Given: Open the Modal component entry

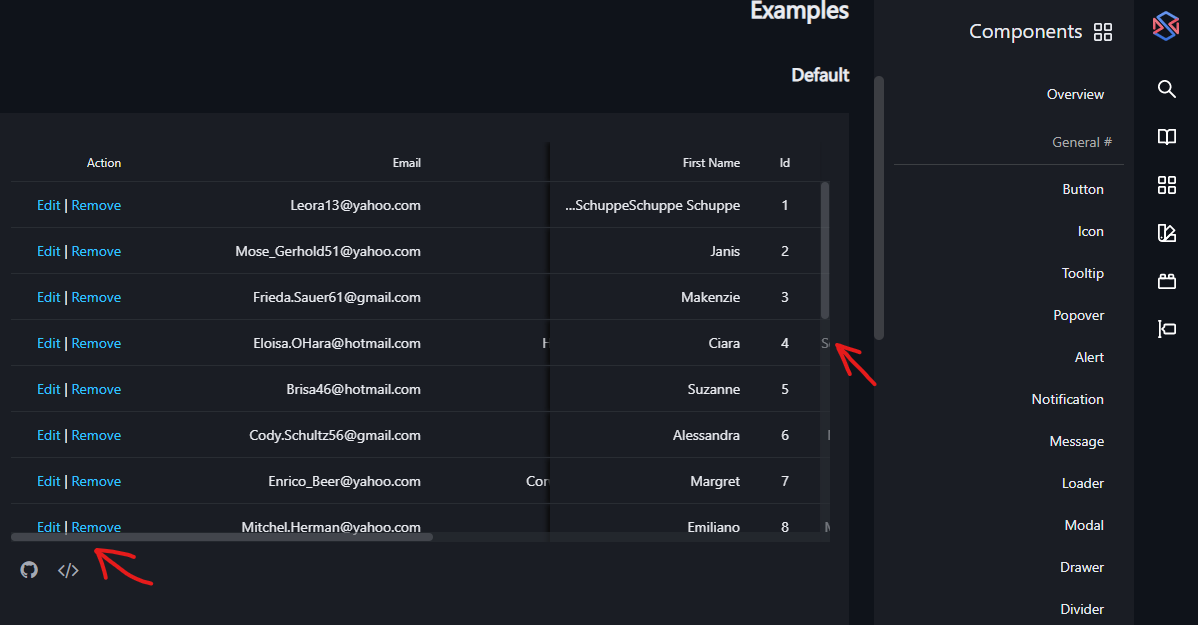Looking at the screenshot, I should 1084,524.
